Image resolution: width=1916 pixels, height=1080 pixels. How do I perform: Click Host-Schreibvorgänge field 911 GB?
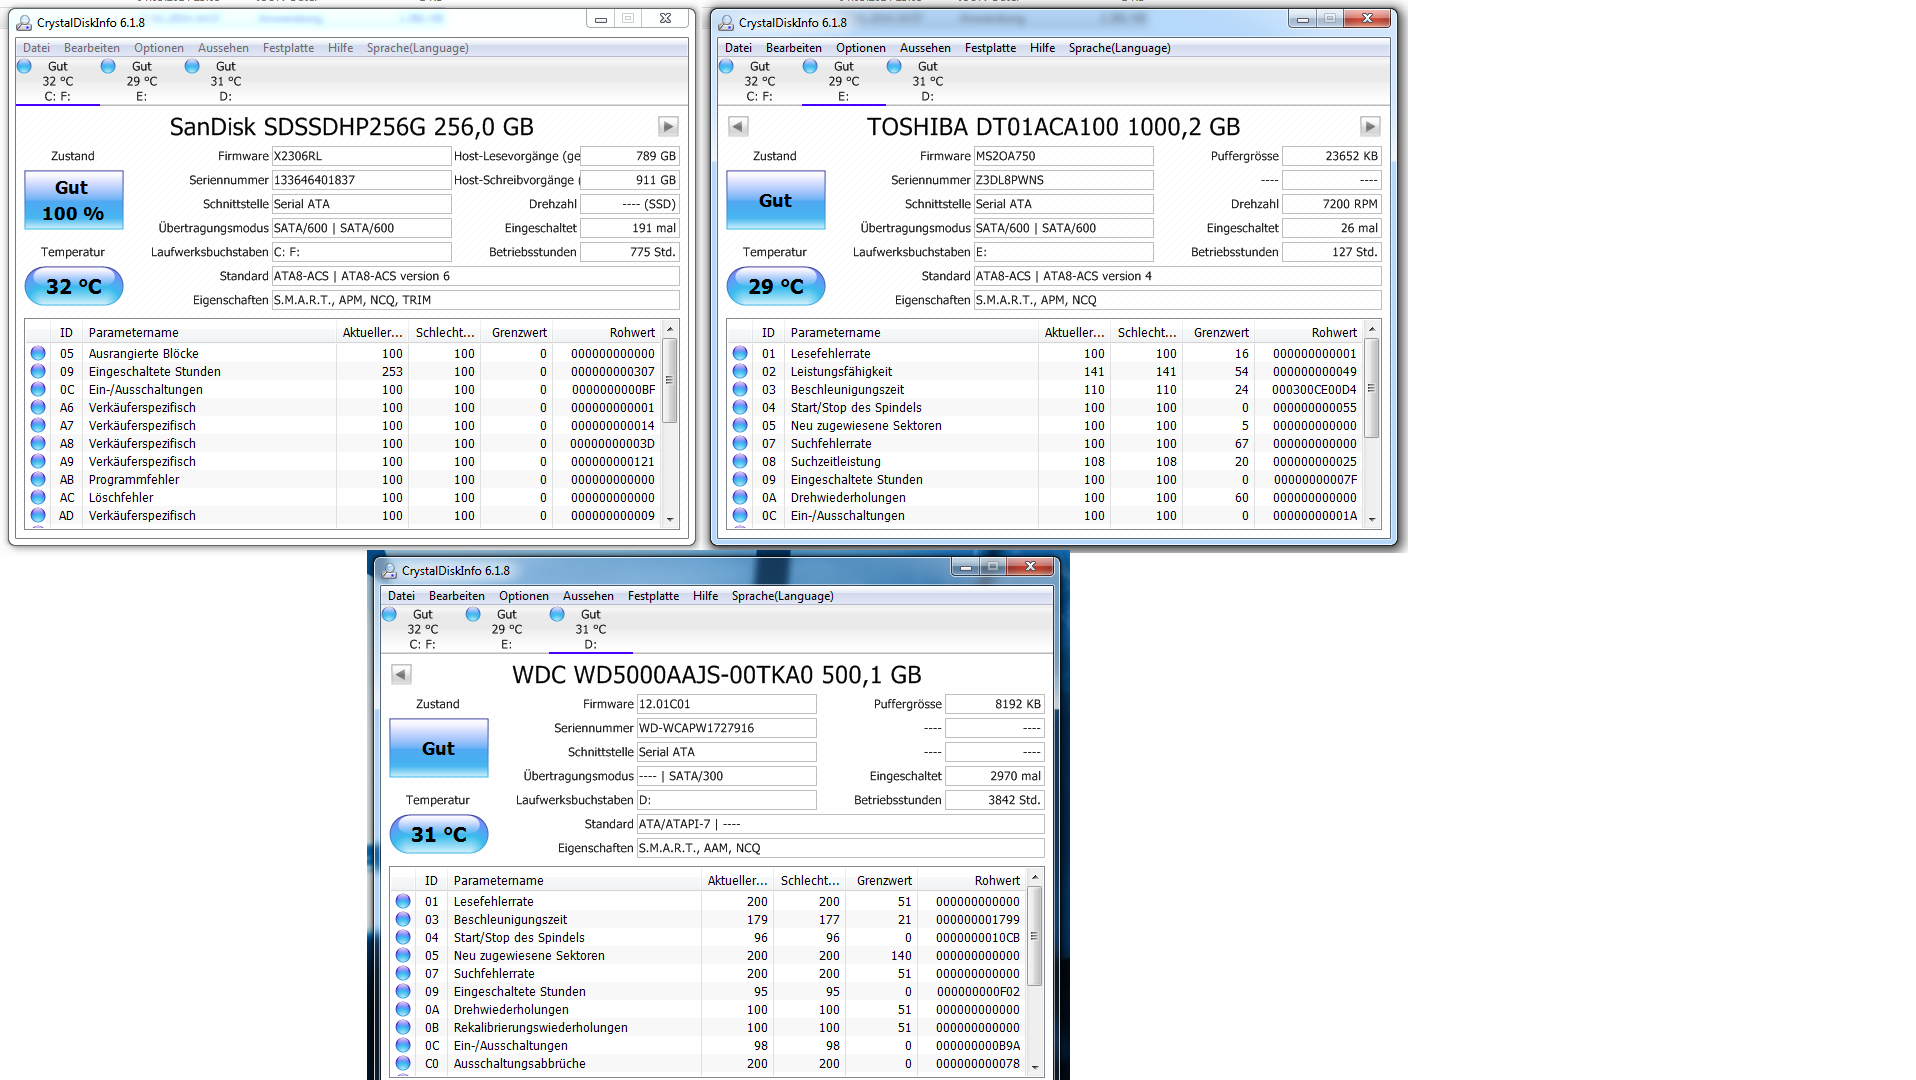pyautogui.click(x=630, y=180)
